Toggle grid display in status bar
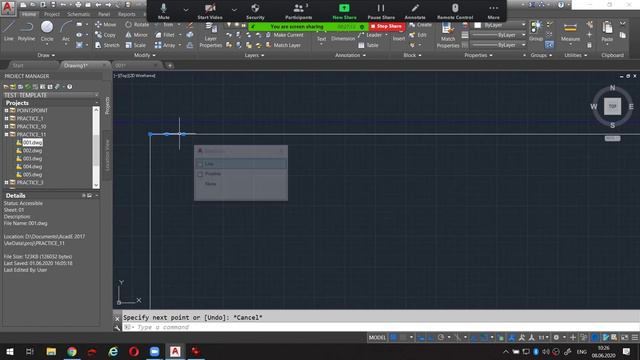This screenshot has width=640, height=360. pyautogui.click(x=393, y=338)
